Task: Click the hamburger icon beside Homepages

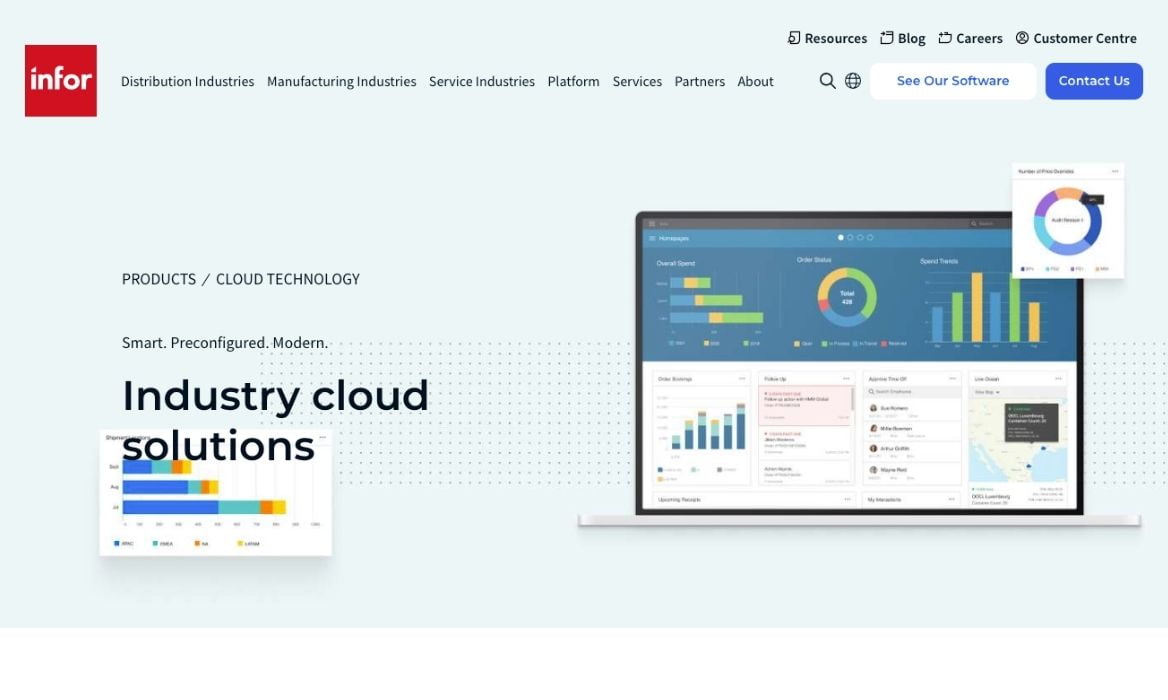Action: 651,238
